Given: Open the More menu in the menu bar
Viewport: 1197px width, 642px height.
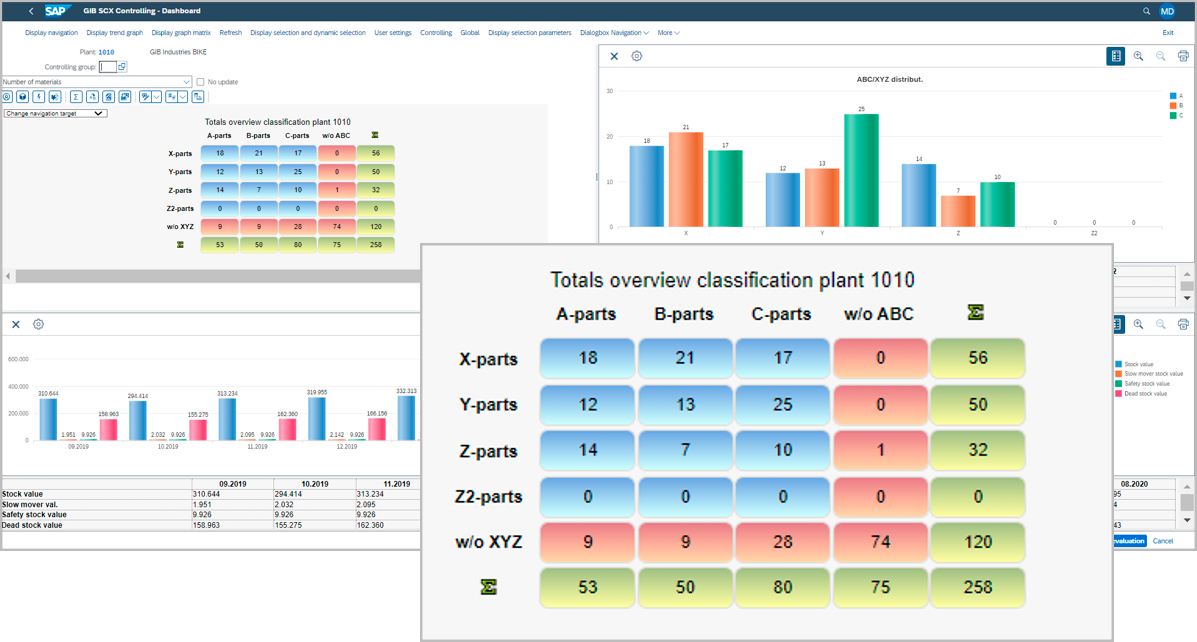Looking at the screenshot, I should point(668,32).
